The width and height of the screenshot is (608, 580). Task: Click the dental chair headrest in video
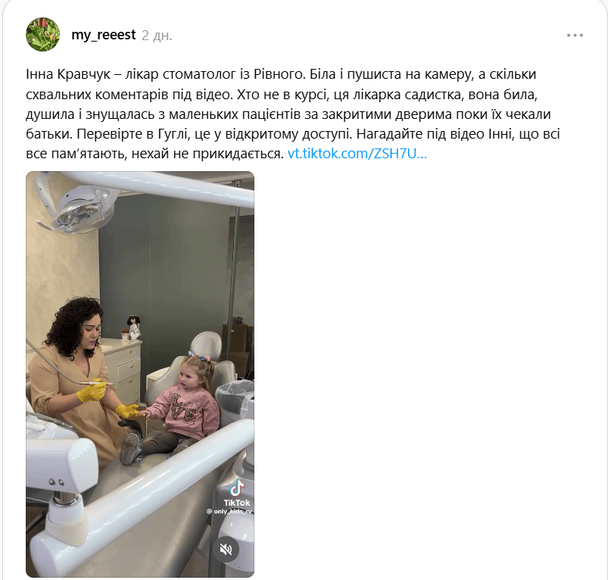pos(206,344)
